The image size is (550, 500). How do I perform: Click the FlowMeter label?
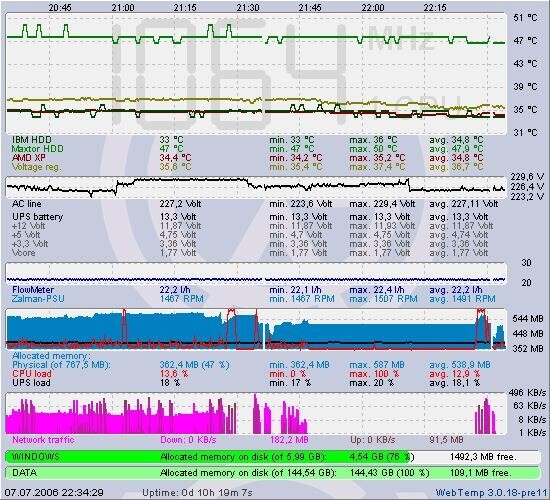coord(33,290)
